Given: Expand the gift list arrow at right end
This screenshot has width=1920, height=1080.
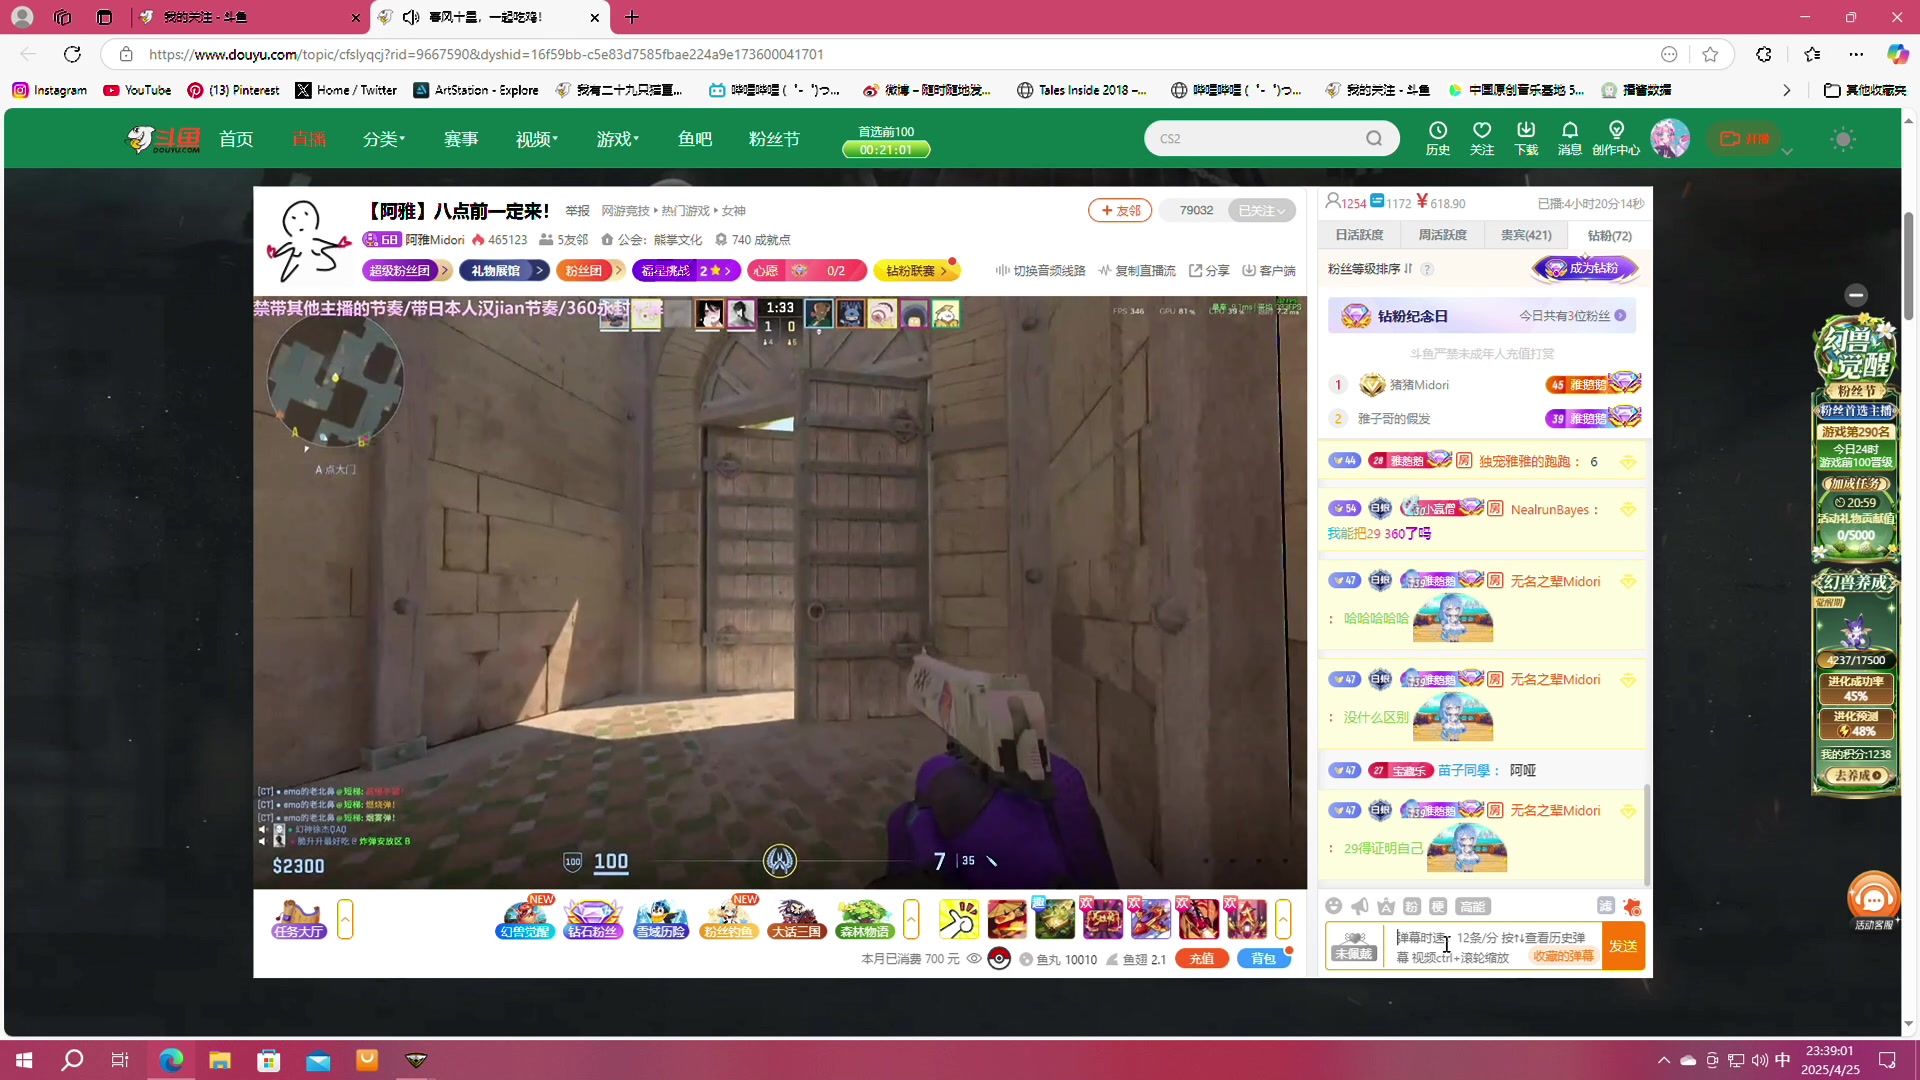Looking at the screenshot, I should point(1283,919).
